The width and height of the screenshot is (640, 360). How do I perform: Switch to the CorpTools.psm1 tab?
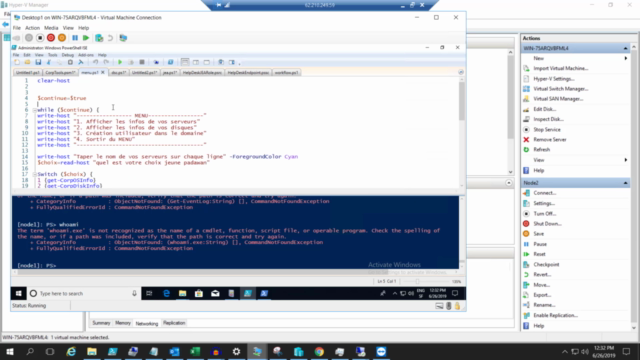60,73
